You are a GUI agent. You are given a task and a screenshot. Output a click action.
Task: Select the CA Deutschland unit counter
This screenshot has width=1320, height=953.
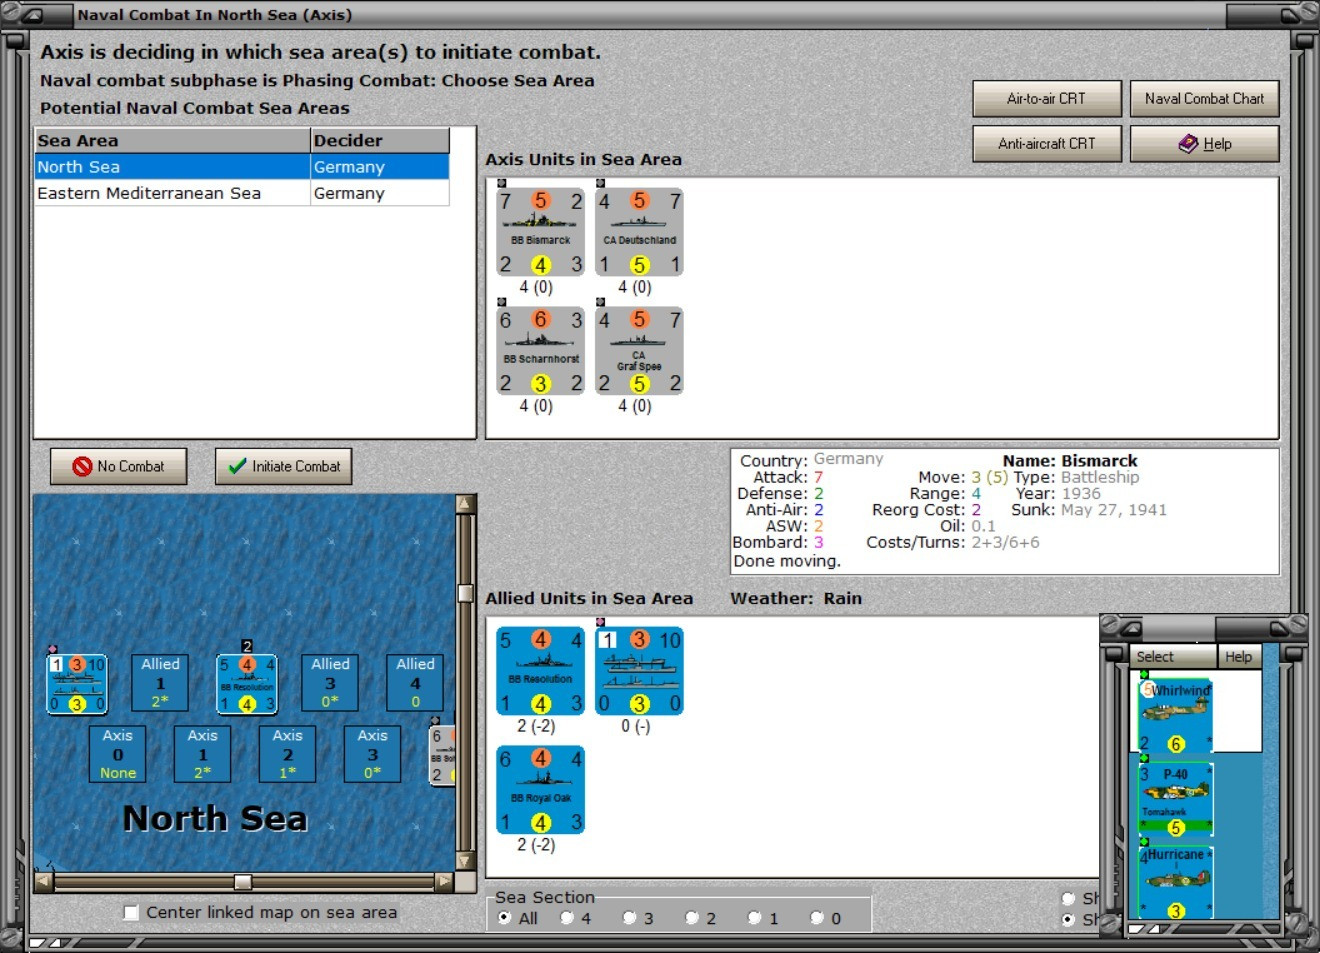coord(640,232)
